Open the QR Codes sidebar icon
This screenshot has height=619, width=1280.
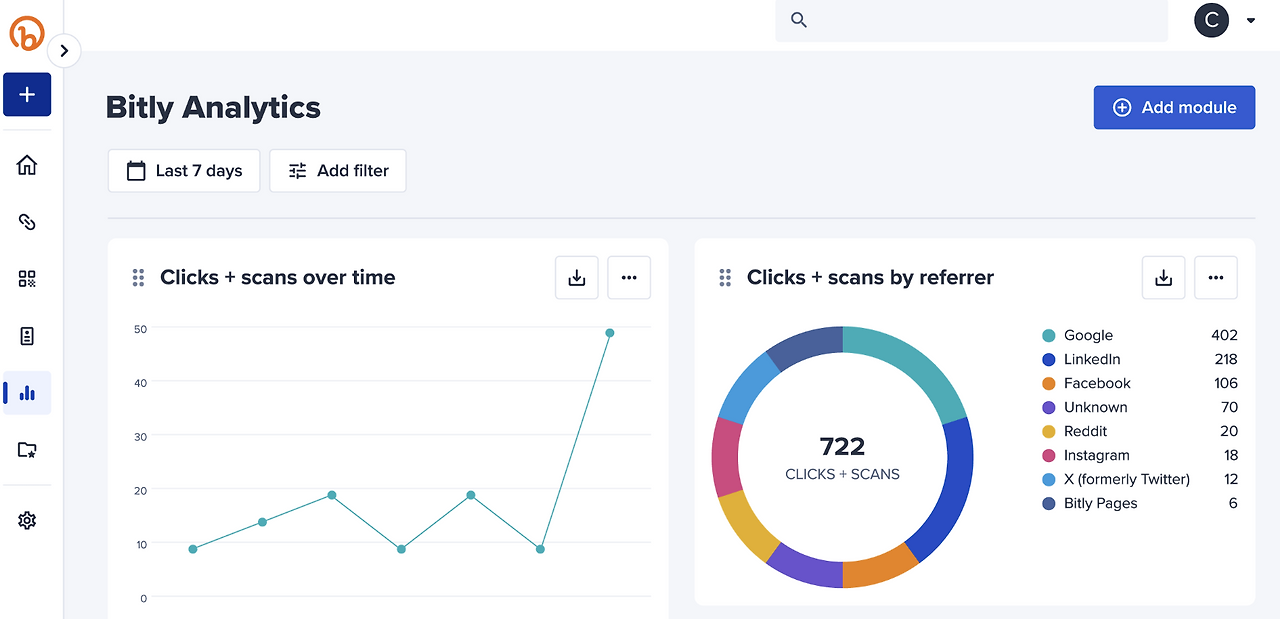tap(27, 279)
